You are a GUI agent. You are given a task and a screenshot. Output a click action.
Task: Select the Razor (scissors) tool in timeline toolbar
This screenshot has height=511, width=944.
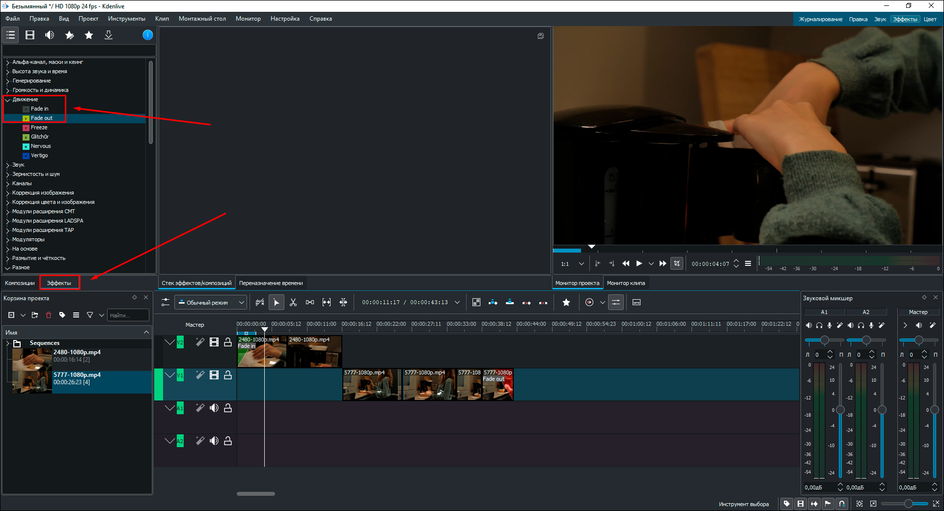(293, 302)
